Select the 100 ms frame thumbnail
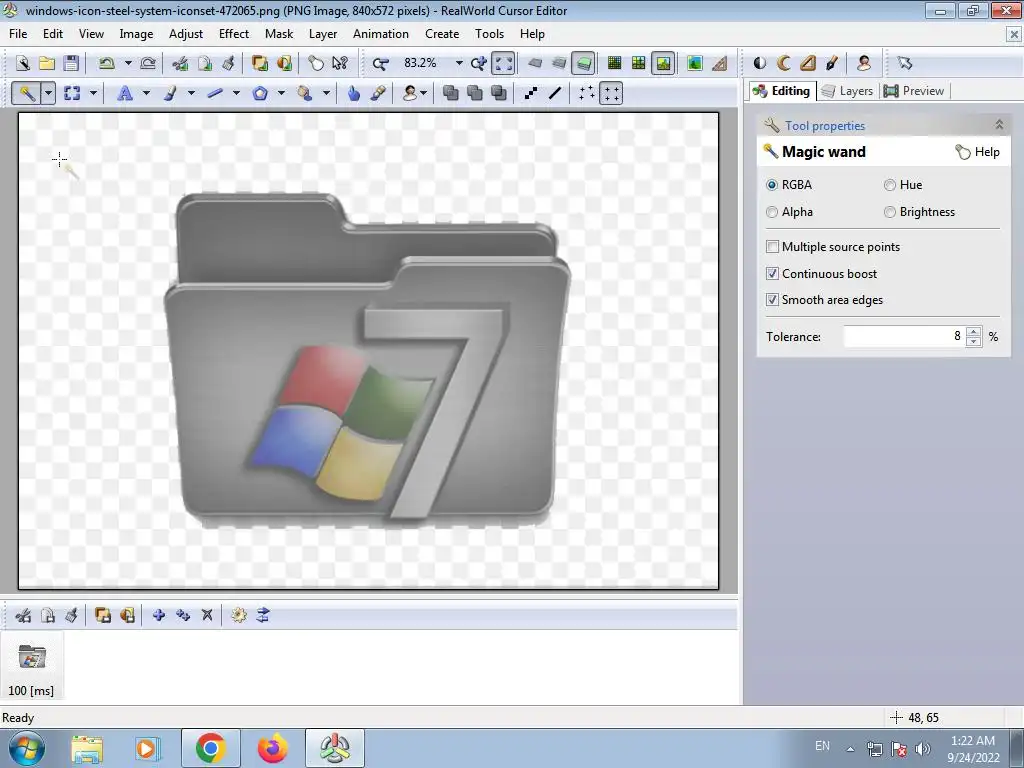This screenshot has width=1024, height=768. (31, 667)
